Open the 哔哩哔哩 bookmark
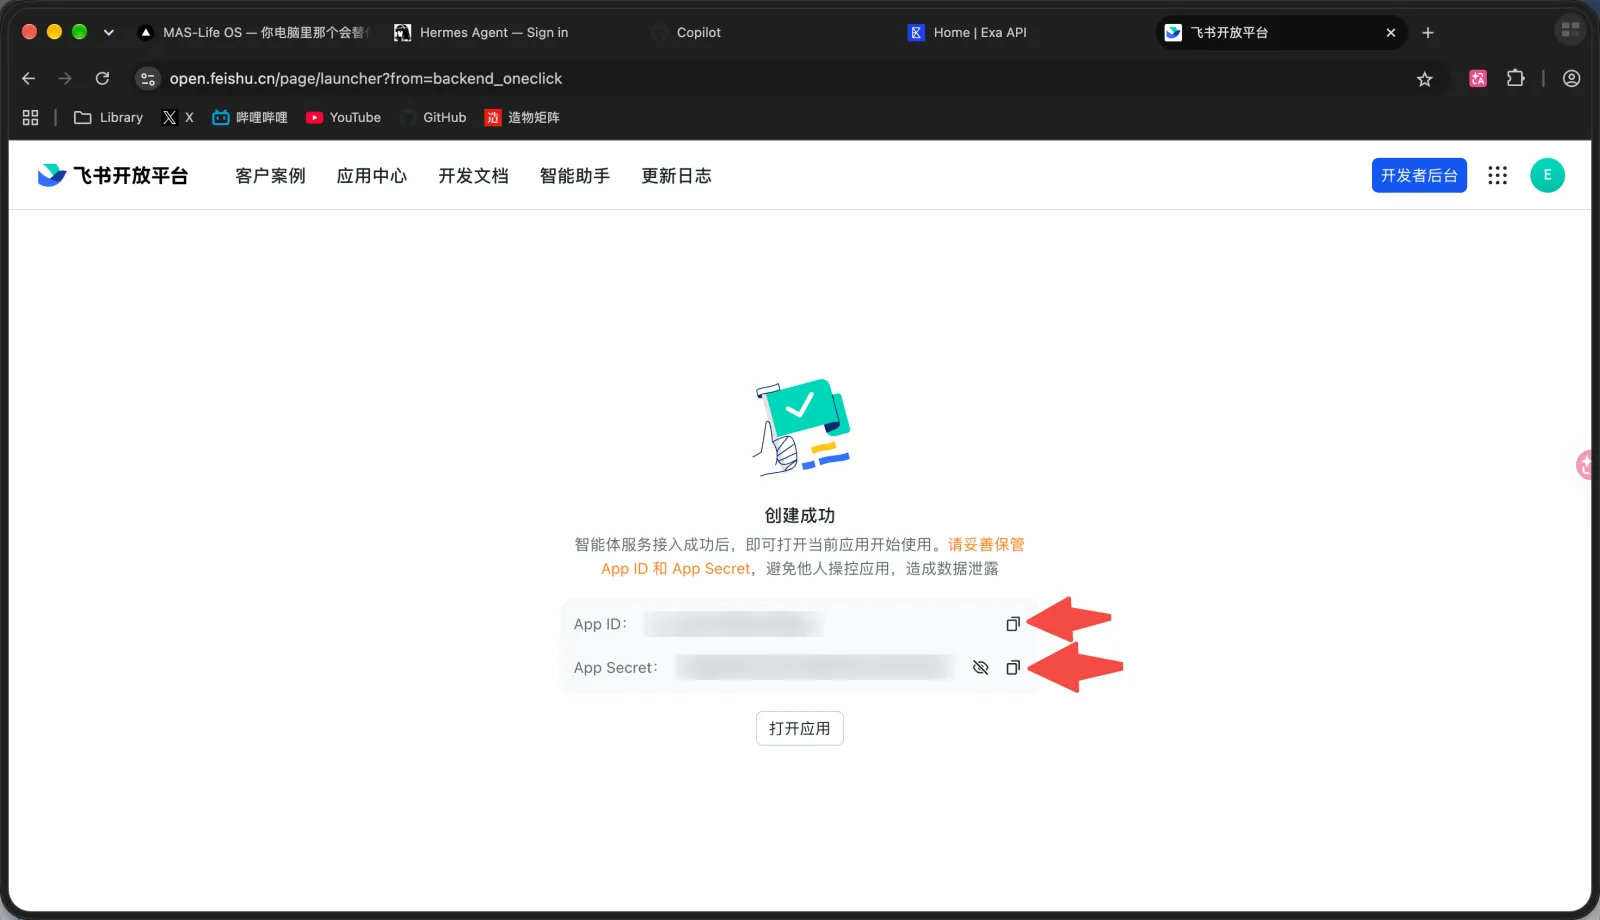Screen dimensions: 1600x920 tap(250, 118)
